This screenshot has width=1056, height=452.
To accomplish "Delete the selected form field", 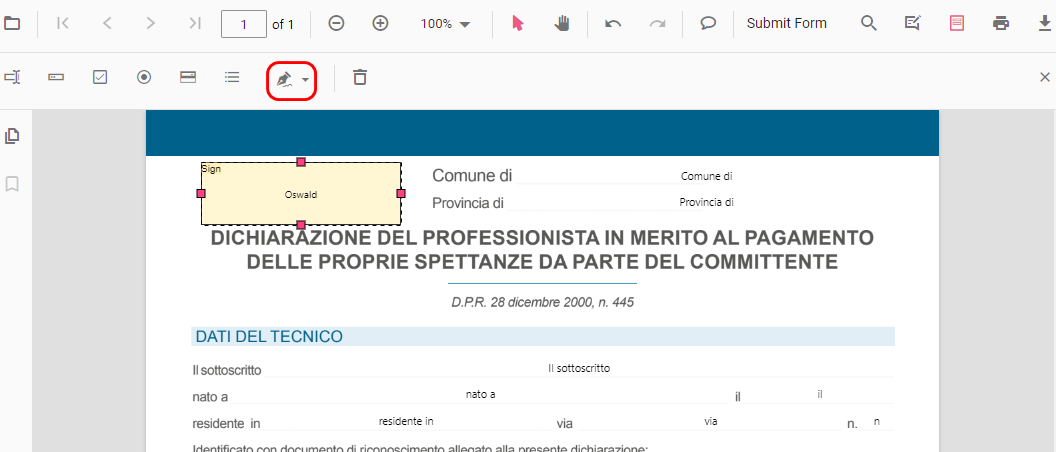I will [360, 77].
